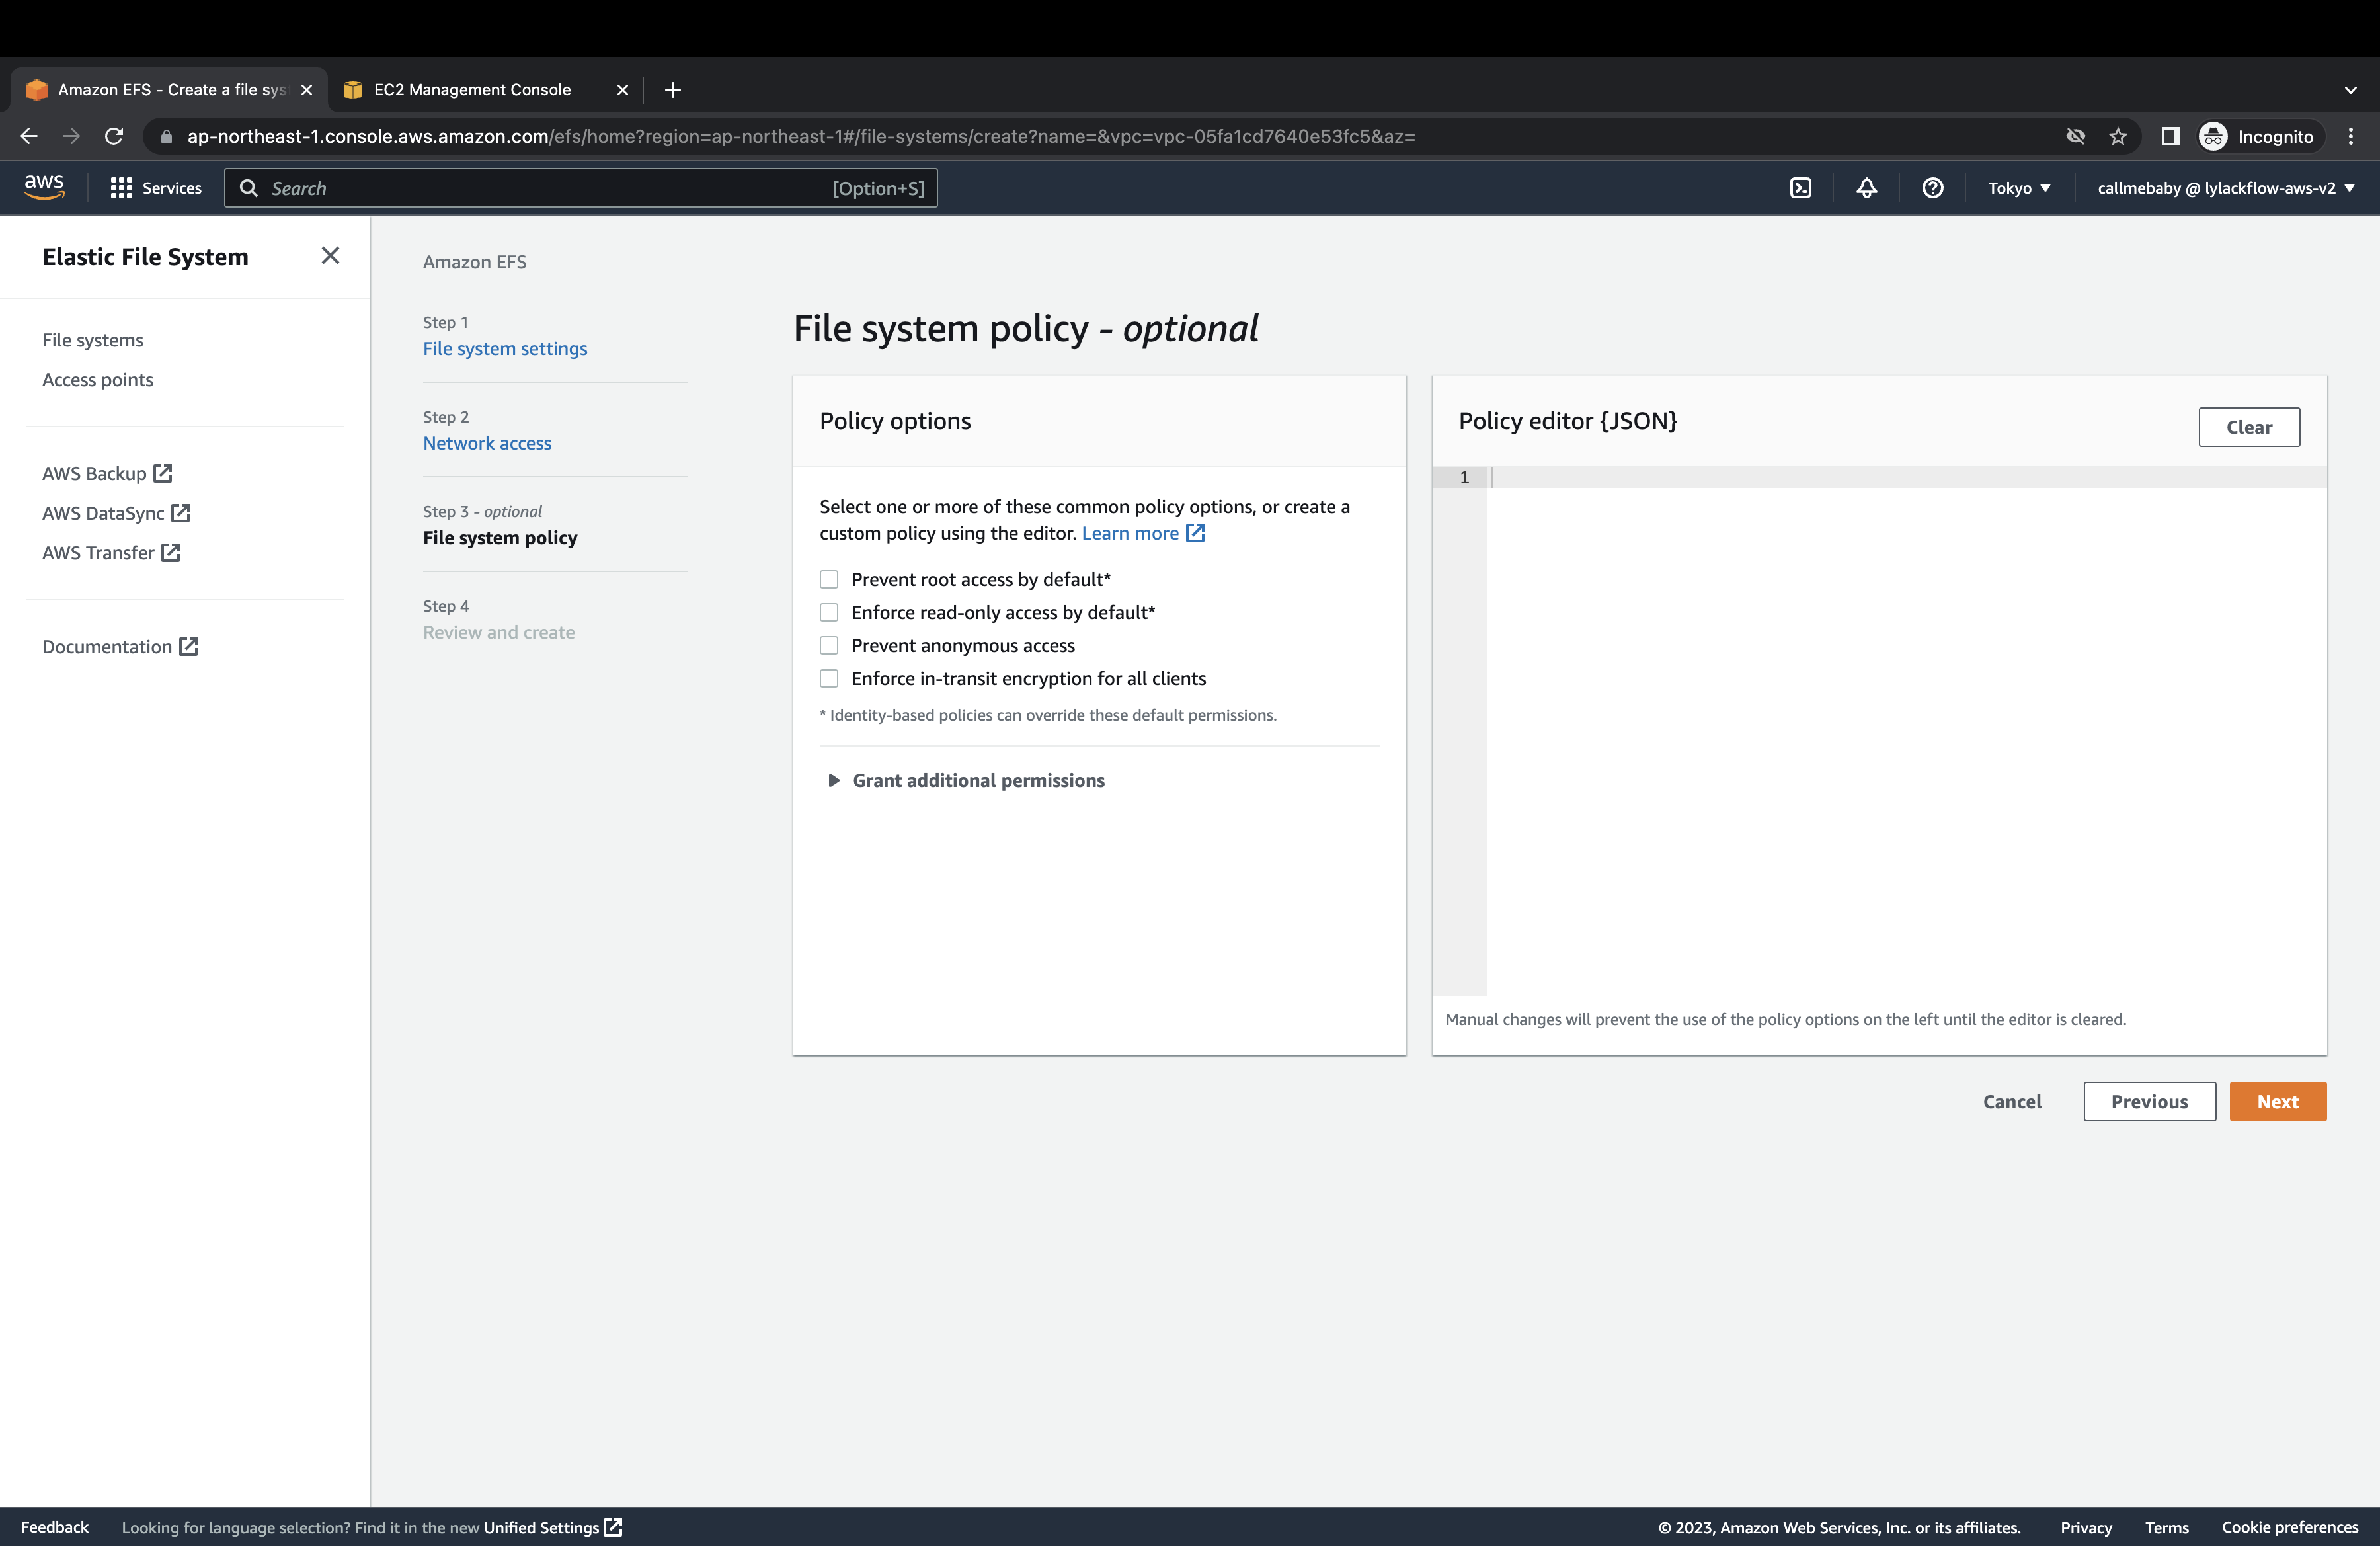
Task: Close the Elastic File System sidebar
Action: click(x=330, y=256)
